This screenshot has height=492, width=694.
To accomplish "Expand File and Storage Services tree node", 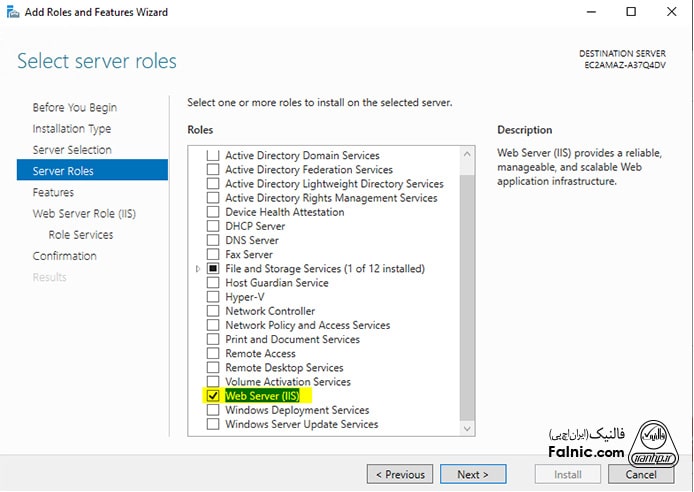I will 200,269.
